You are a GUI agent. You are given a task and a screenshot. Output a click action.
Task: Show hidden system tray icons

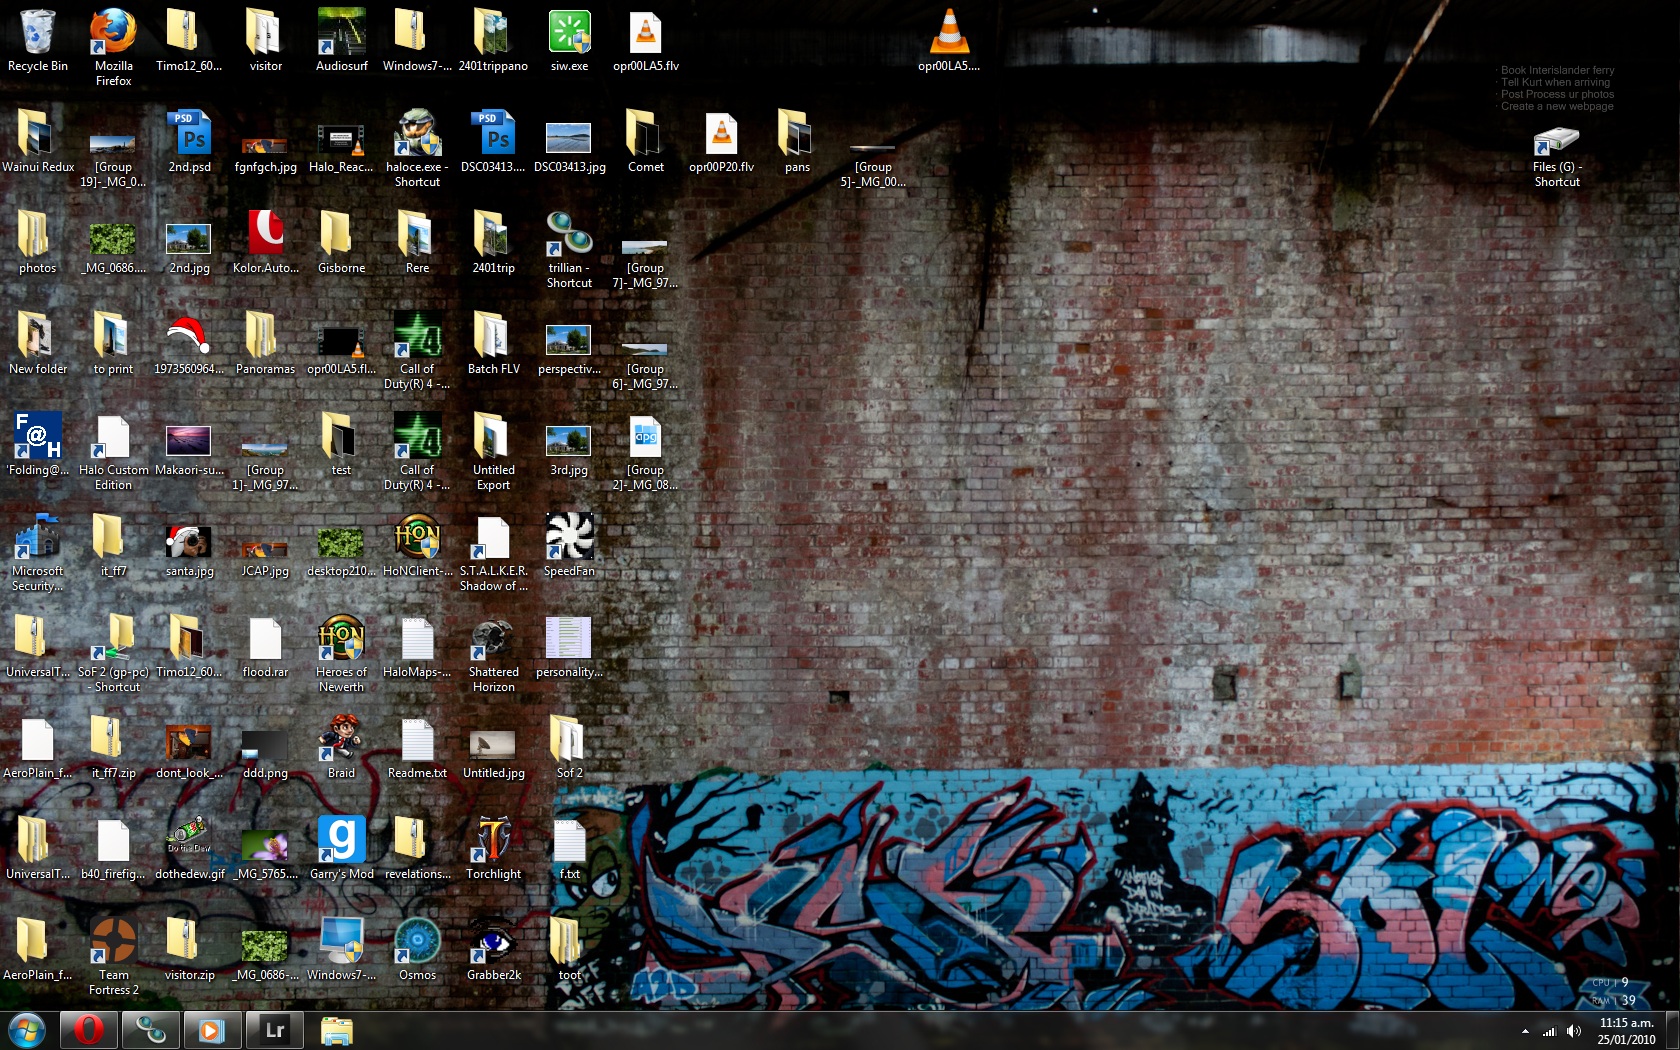1525,1031
